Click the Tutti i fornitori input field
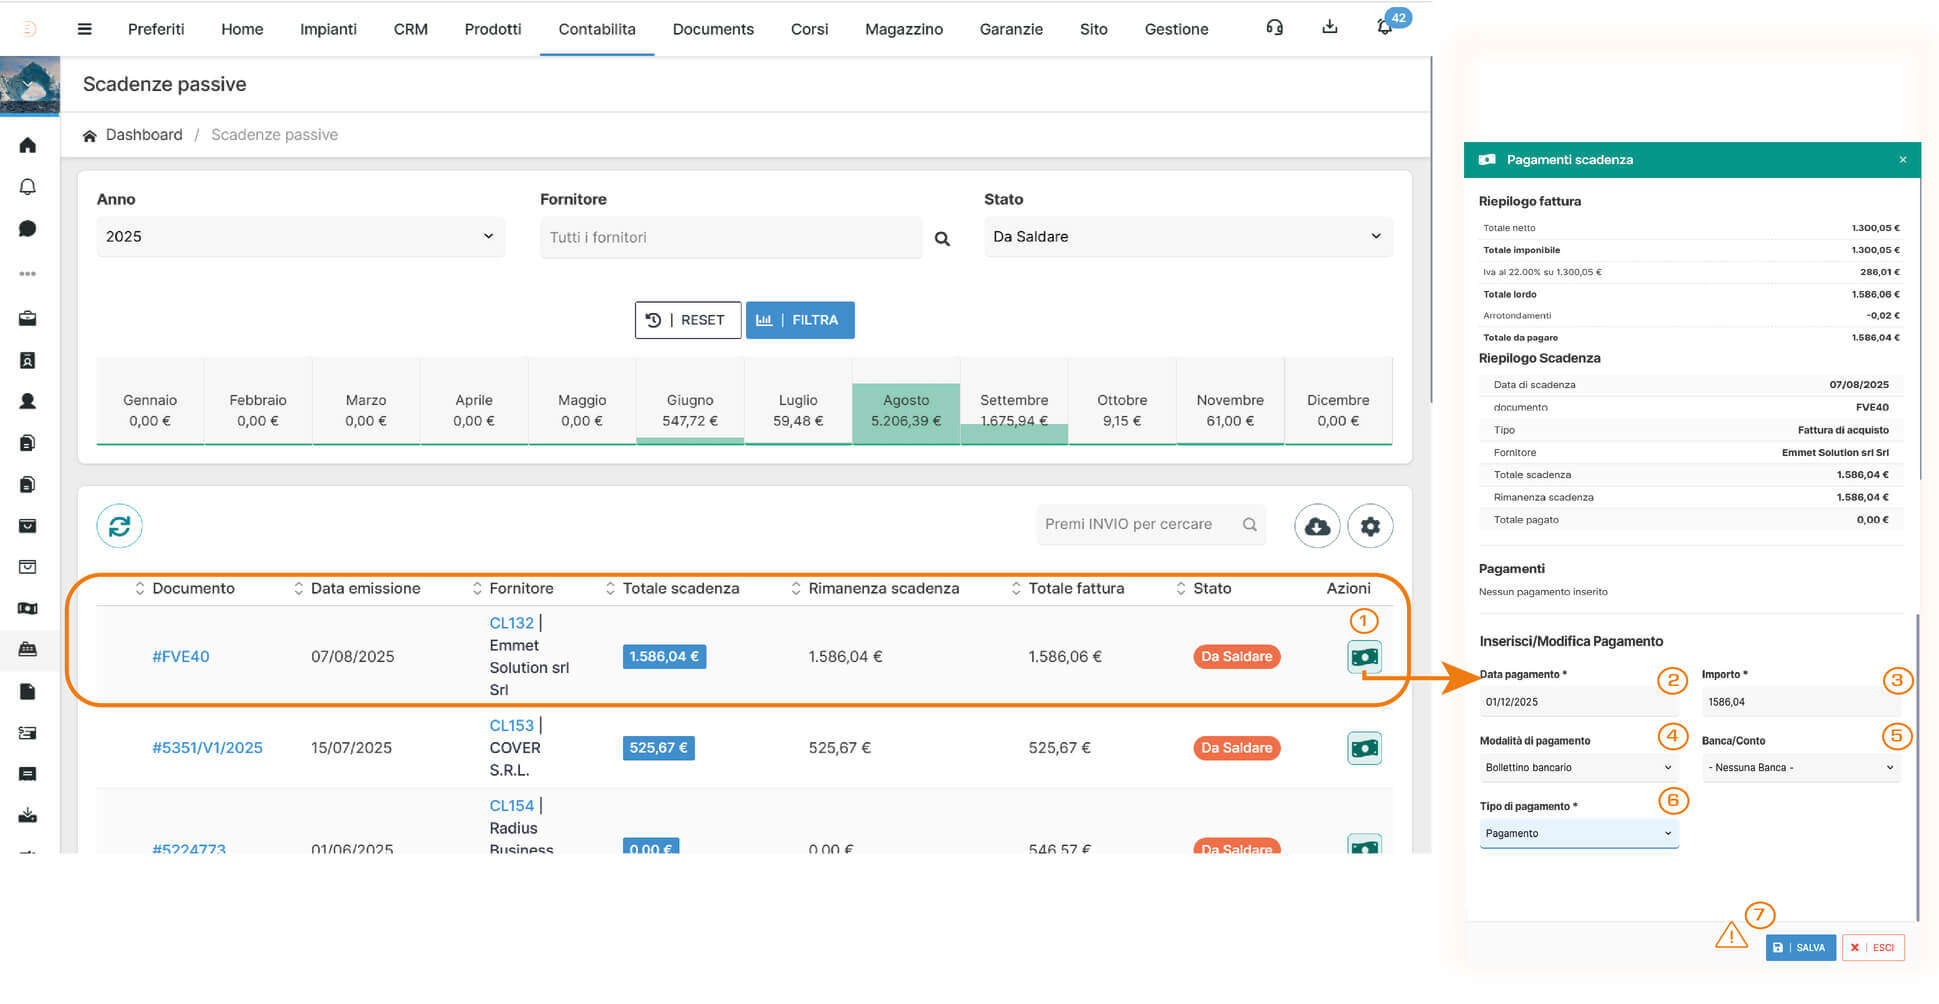This screenshot has height=1004, width=1939. 730,238
